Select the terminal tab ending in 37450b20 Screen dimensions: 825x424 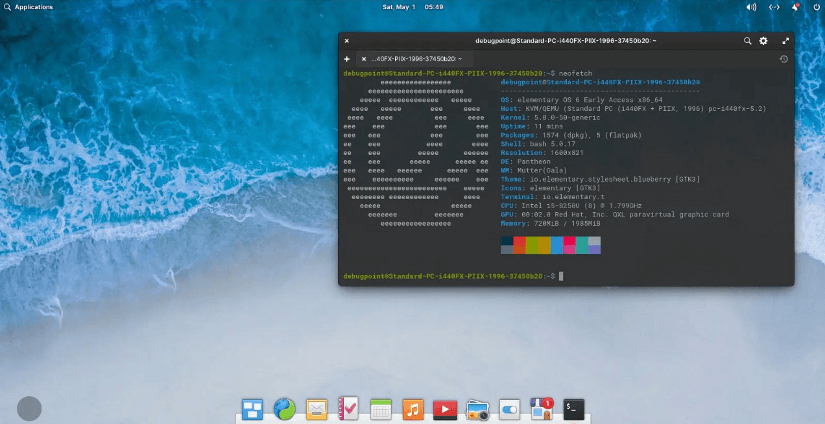click(x=415, y=59)
